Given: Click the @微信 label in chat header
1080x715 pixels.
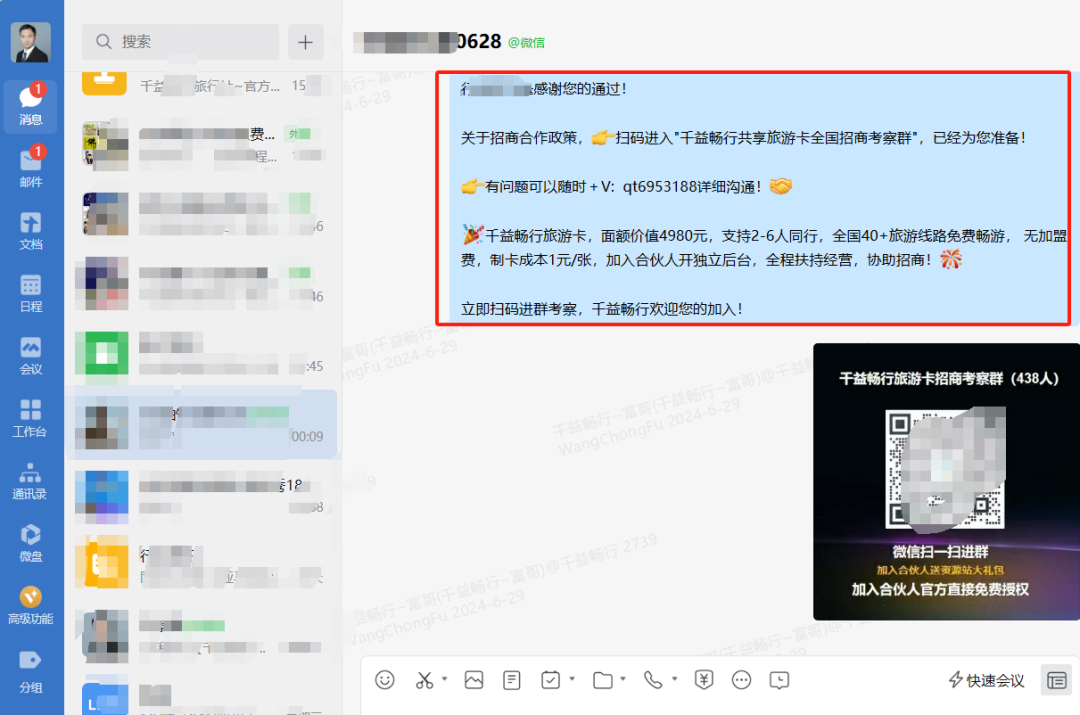Looking at the screenshot, I should 526,43.
